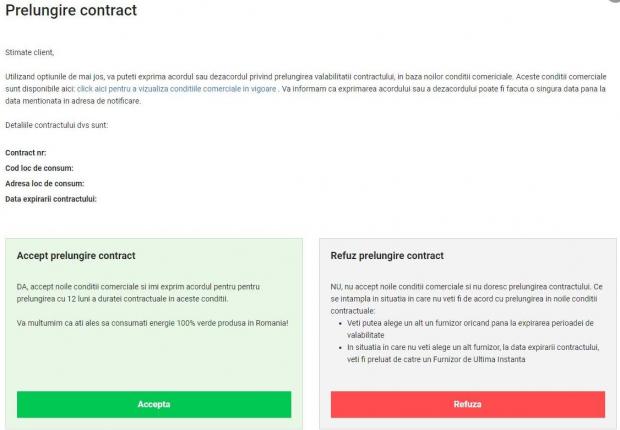
Task: Click the Contract nr label
Action: 26,152
